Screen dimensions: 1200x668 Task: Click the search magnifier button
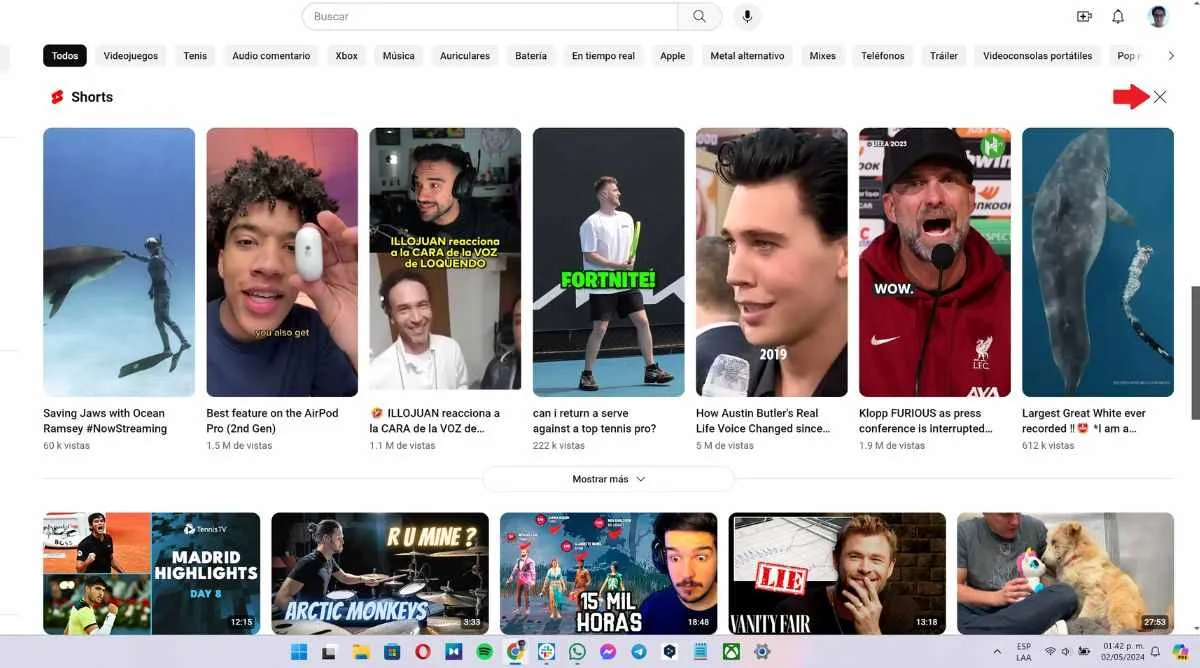tap(699, 16)
